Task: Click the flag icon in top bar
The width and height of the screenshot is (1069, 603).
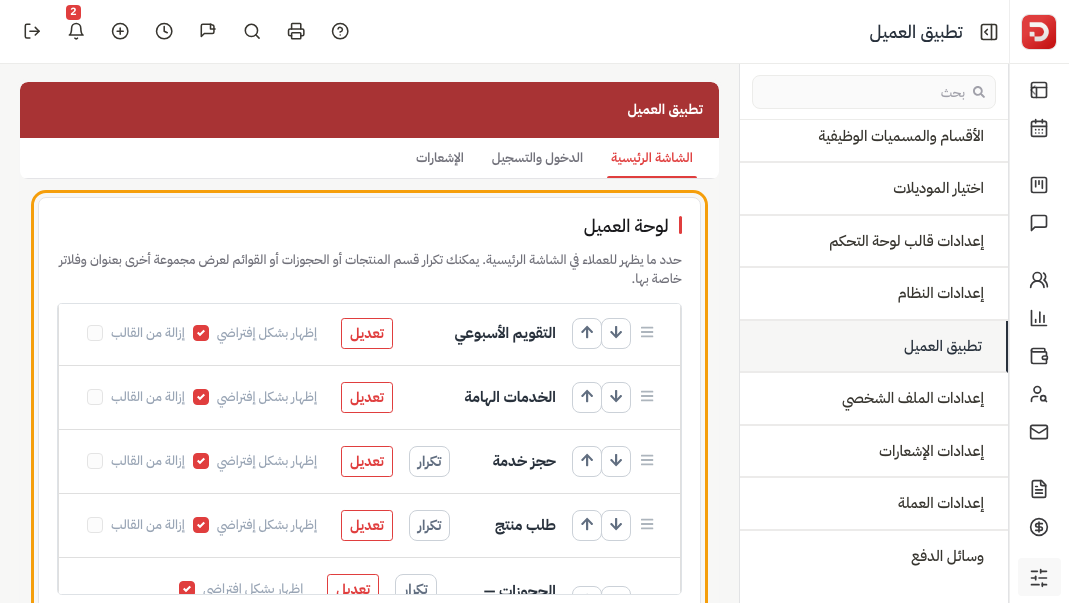Action: click(208, 31)
